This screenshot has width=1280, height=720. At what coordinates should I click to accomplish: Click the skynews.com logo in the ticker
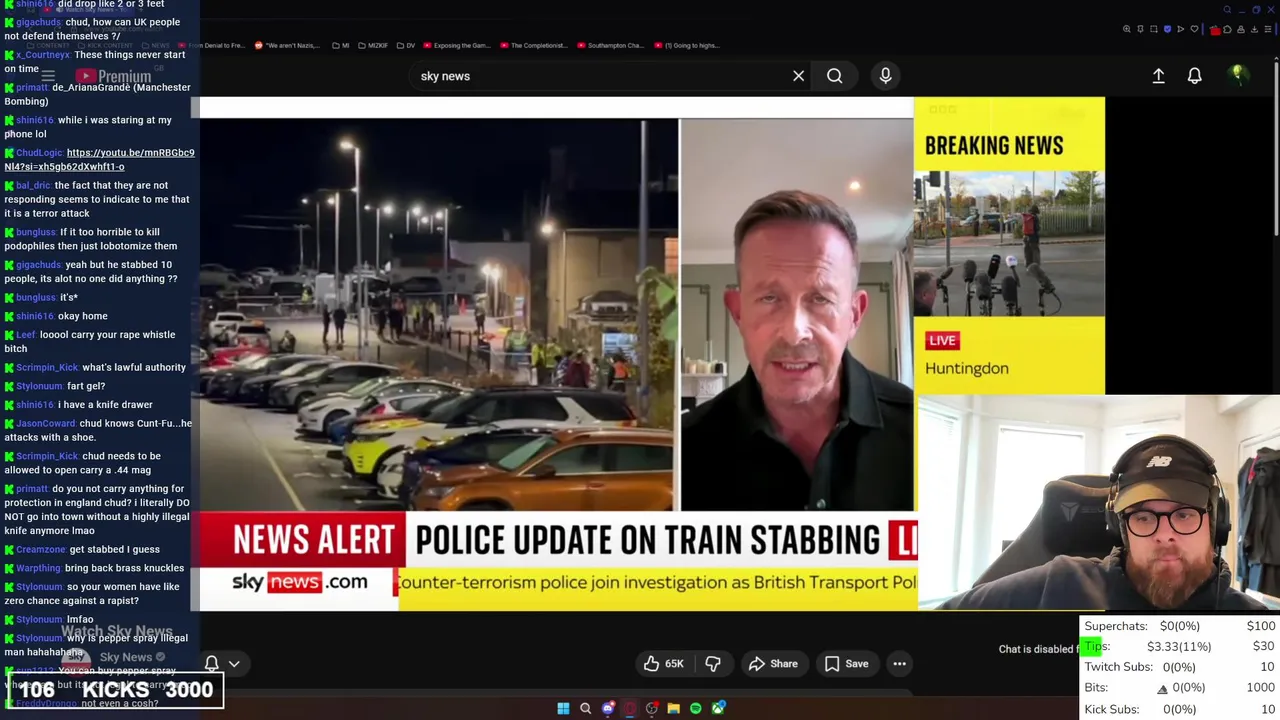click(300, 582)
